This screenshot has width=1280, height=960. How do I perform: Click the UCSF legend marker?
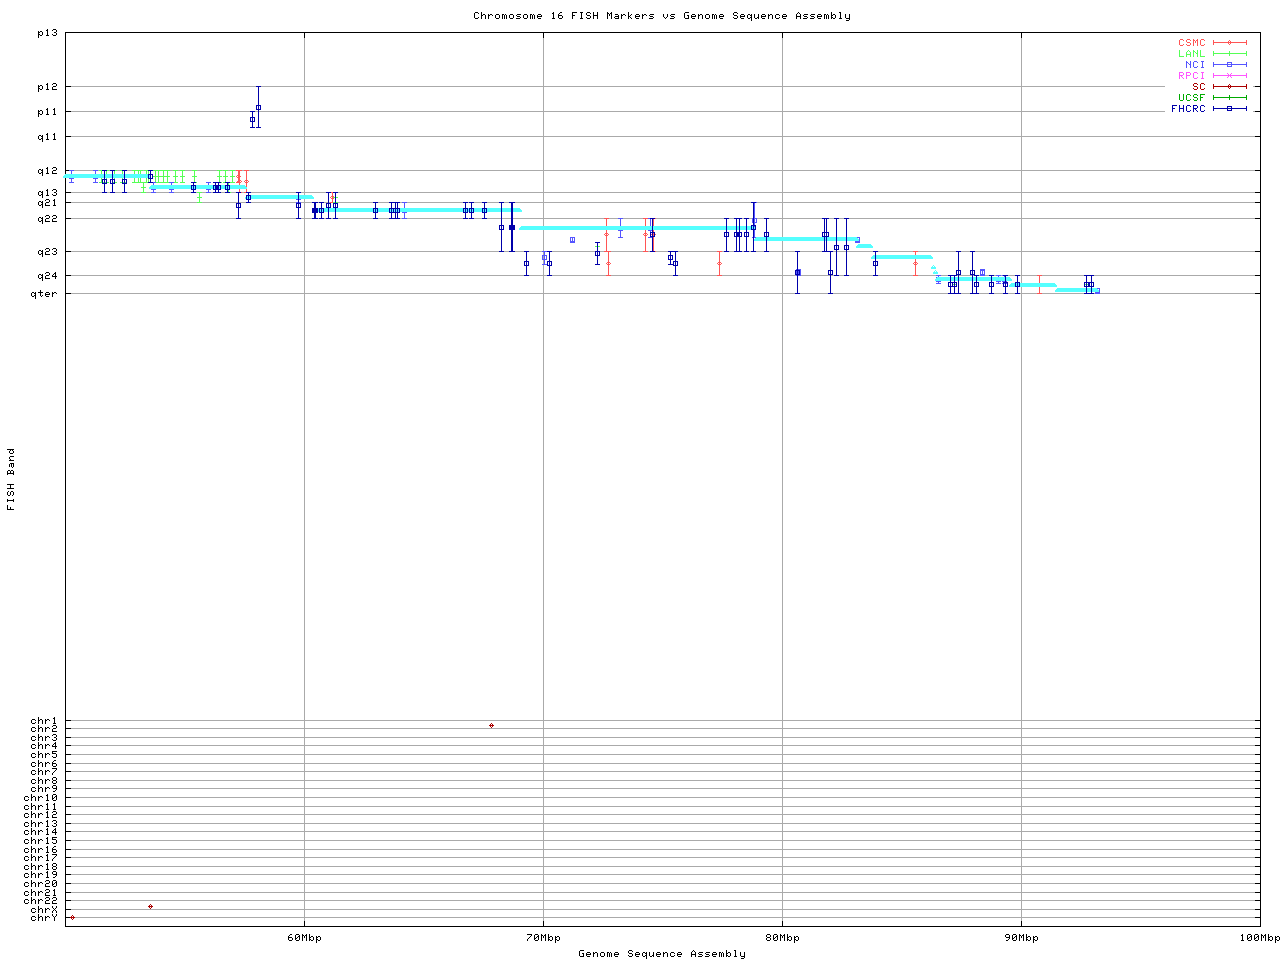coord(1229,98)
